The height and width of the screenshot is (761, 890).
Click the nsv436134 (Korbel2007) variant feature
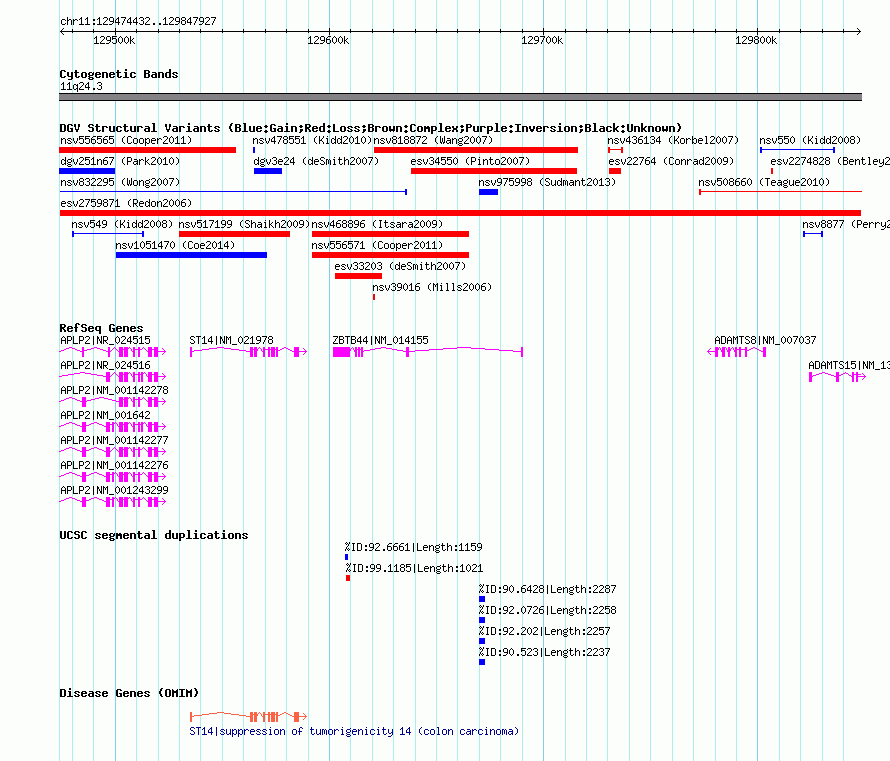click(x=615, y=150)
